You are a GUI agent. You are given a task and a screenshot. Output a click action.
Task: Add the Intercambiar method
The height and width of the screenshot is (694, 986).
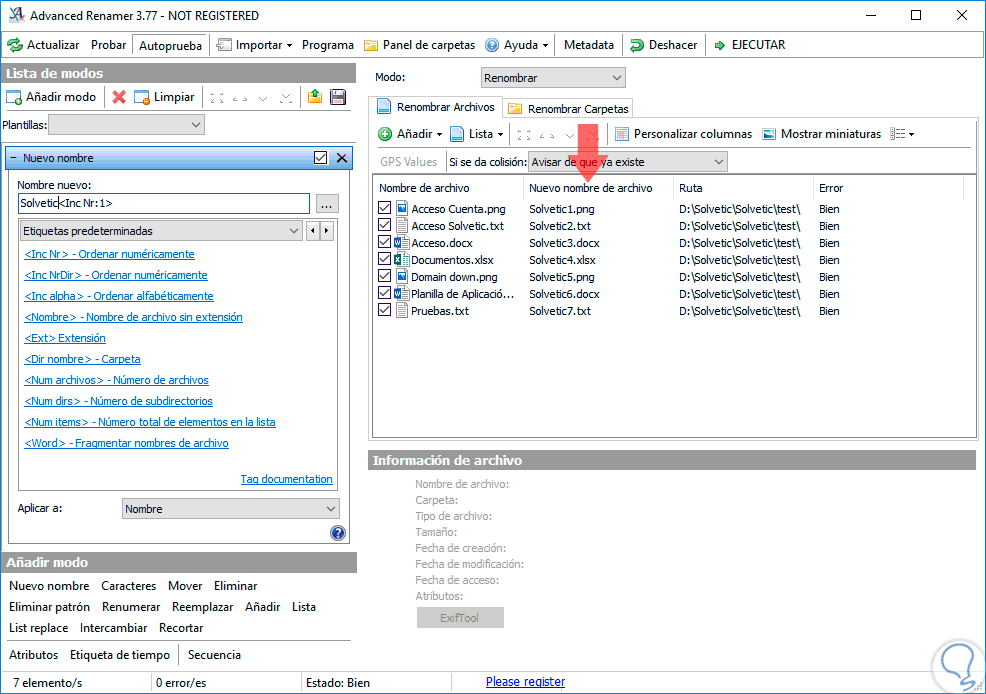[x=113, y=628]
